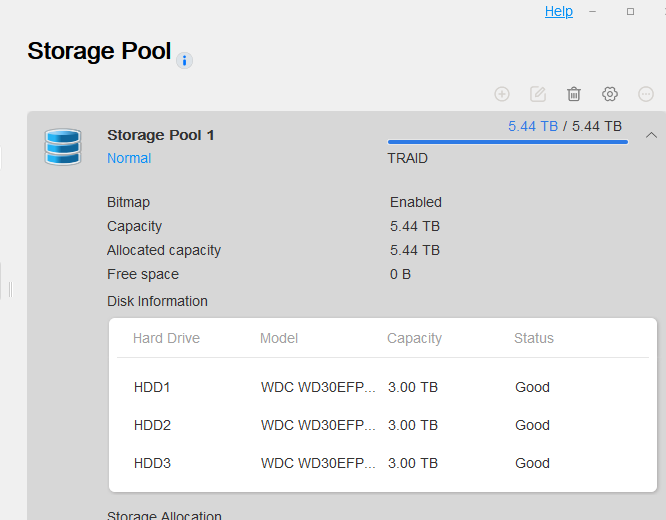666x520 pixels.
Task: Click the Normal status link
Action: pyautogui.click(x=129, y=158)
